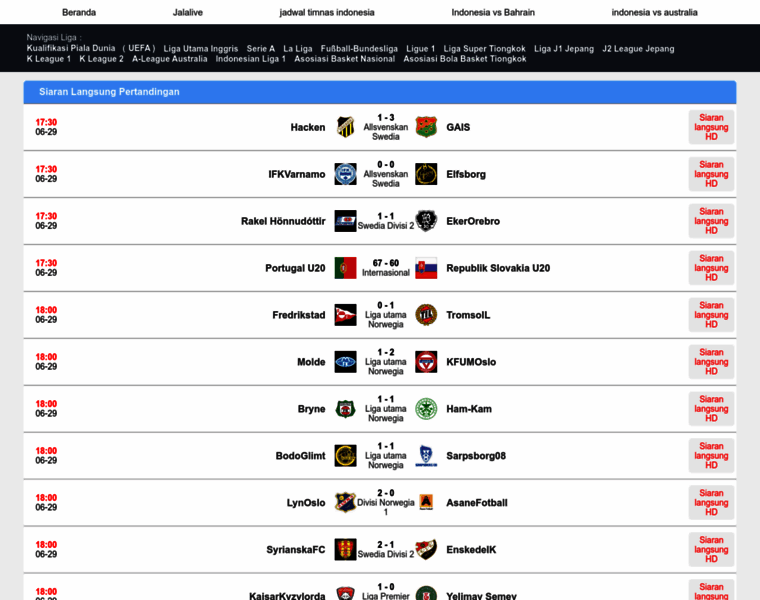
Task: Click the KaisarKyzylorda team name
Action: [x=287, y=596]
